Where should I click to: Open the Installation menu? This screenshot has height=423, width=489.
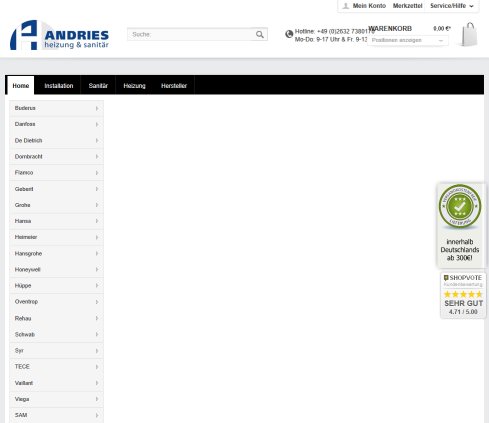click(x=59, y=86)
